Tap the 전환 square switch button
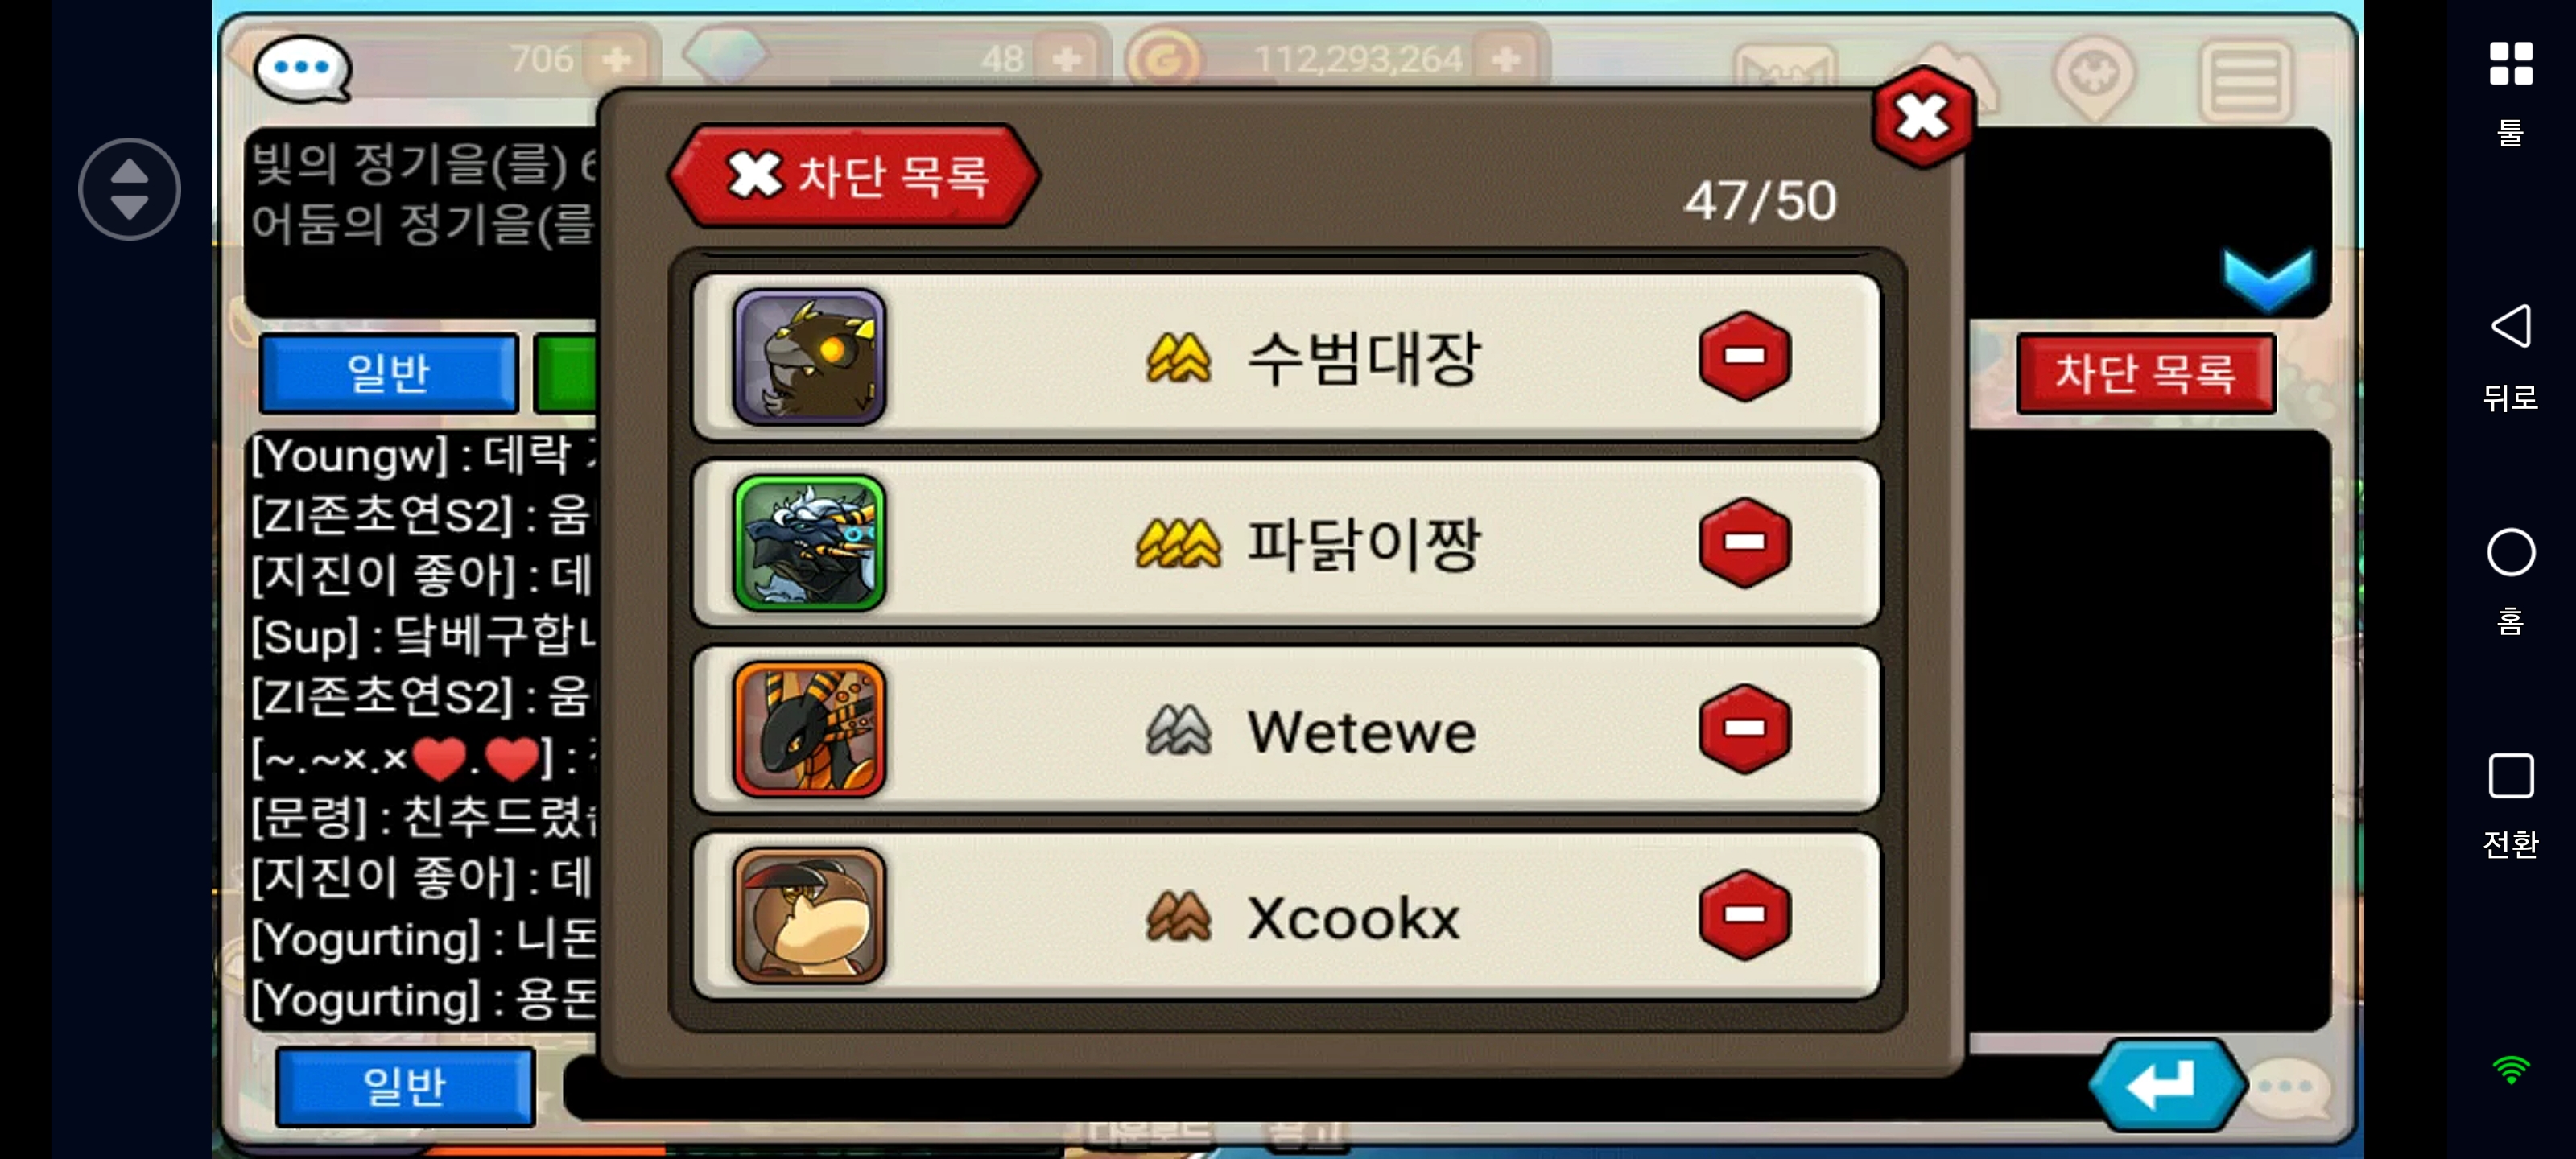Image resolution: width=2576 pixels, height=1159 pixels. [x=2510, y=776]
